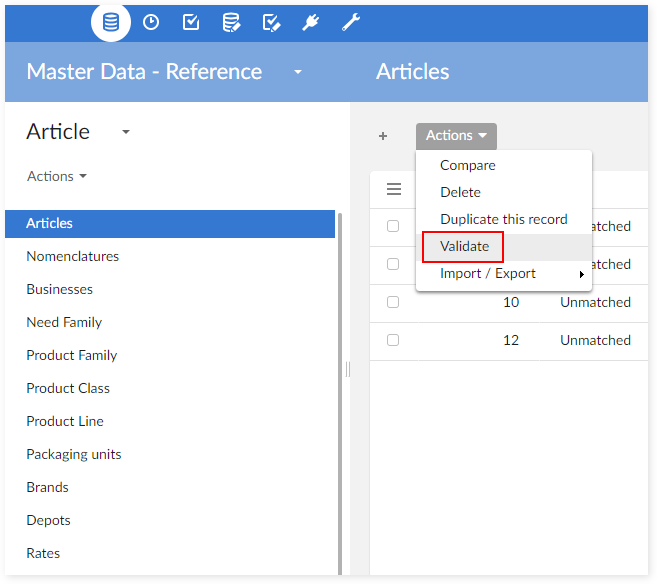Open the plug connector icon
Viewport: 657px width, 584px height.
pyautogui.click(x=311, y=22)
